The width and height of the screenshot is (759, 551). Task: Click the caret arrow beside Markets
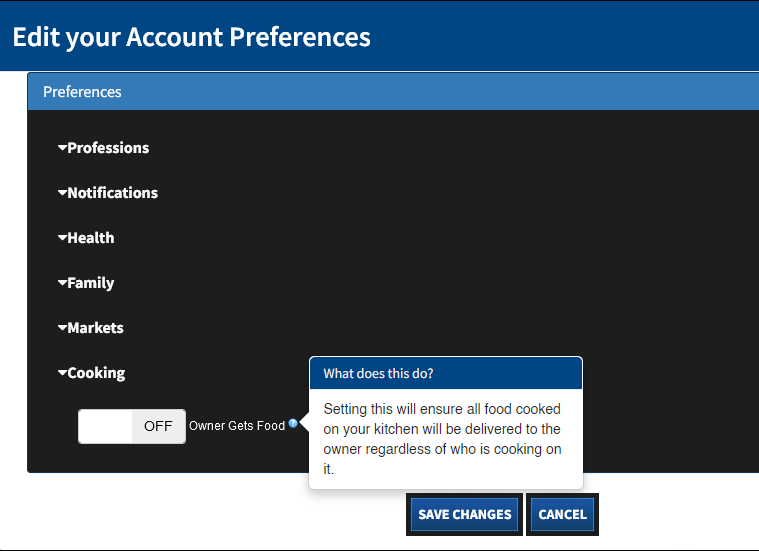(62, 328)
